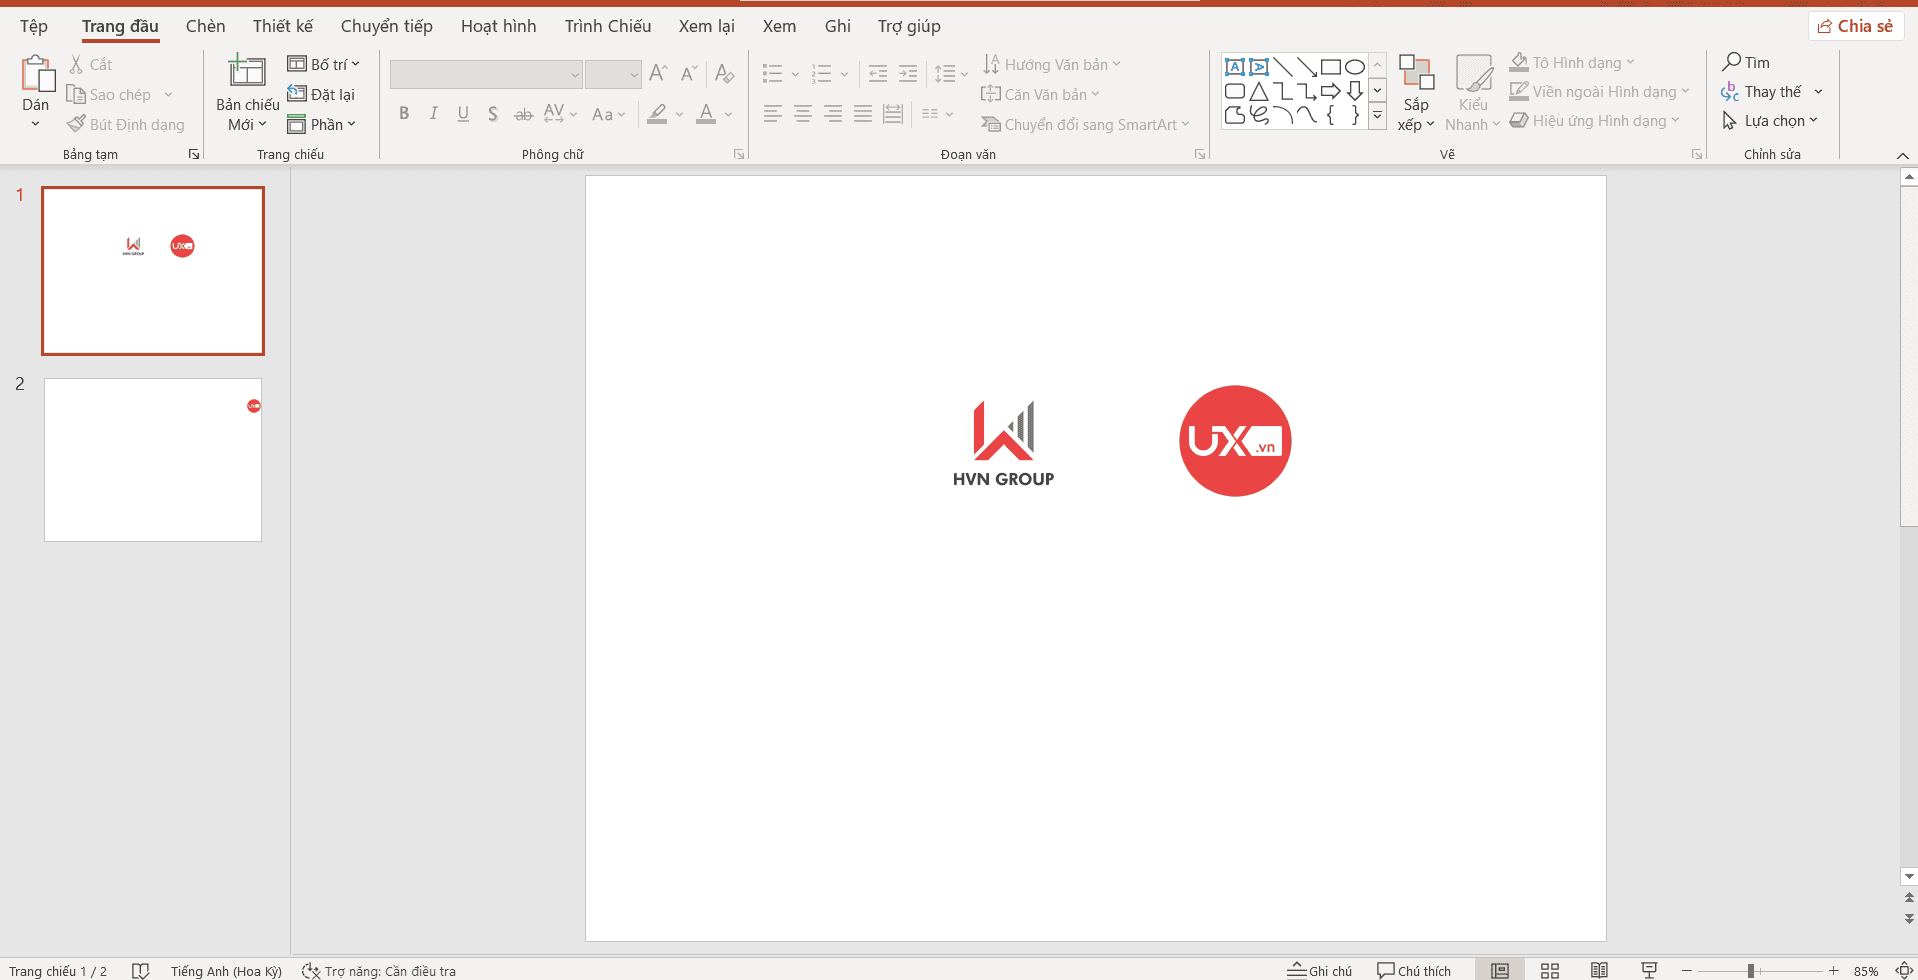Click Bản chiếu Mới new slide icon
The width and height of the screenshot is (1918, 980).
pyautogui.click(x=247, y=73)
